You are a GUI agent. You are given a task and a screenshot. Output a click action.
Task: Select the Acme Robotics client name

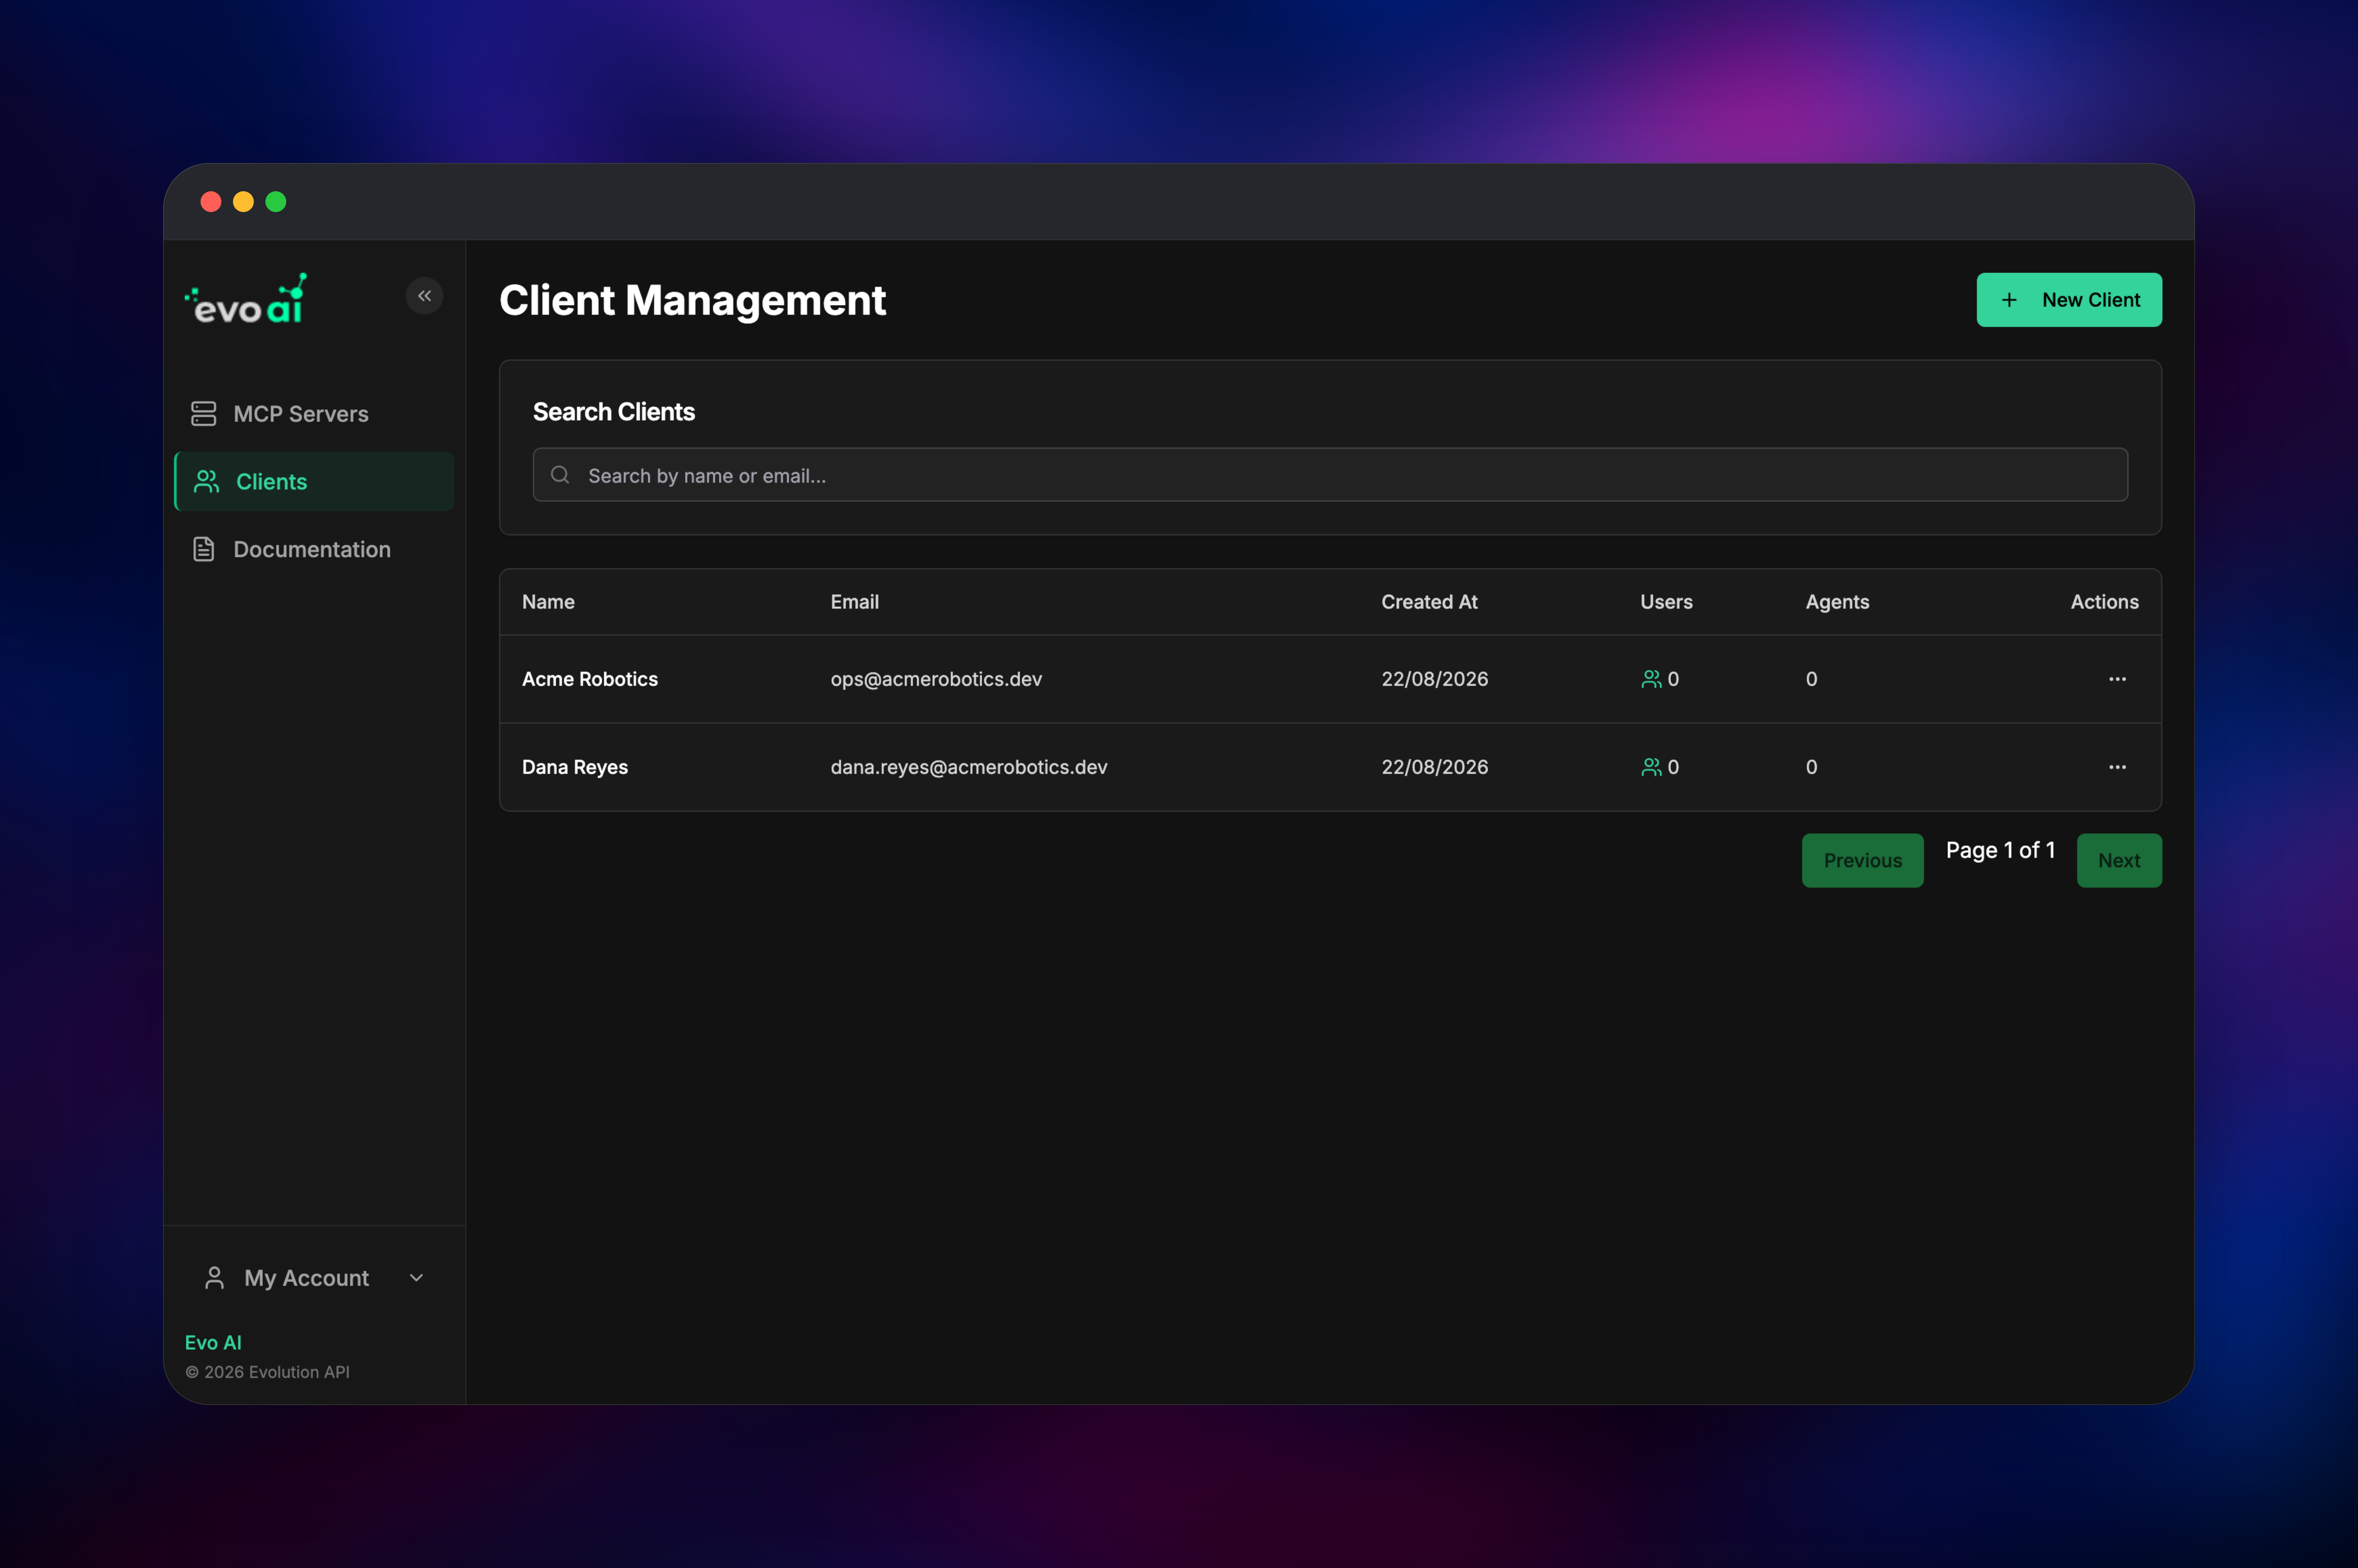pos(590,679)
